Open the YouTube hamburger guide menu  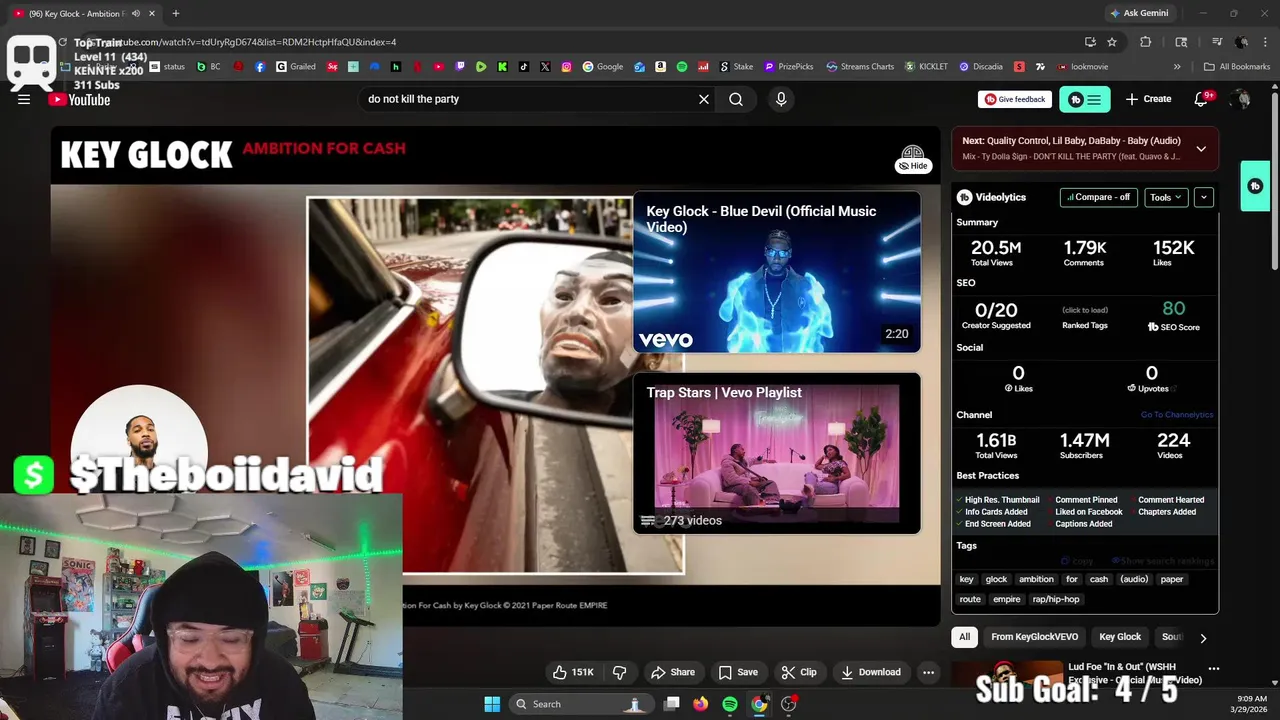(x=24, y=99)
